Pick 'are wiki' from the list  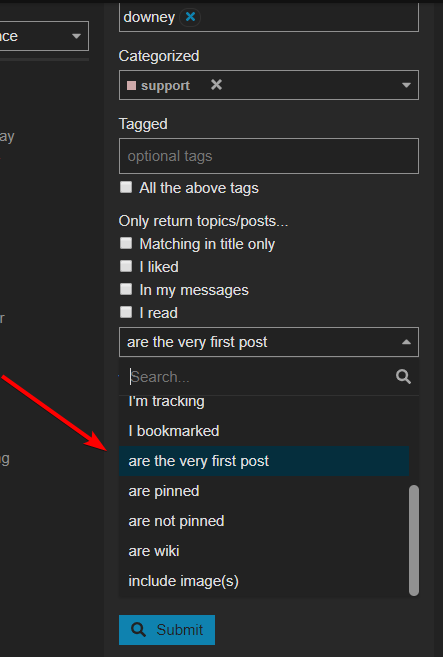(x=264, y=551)
